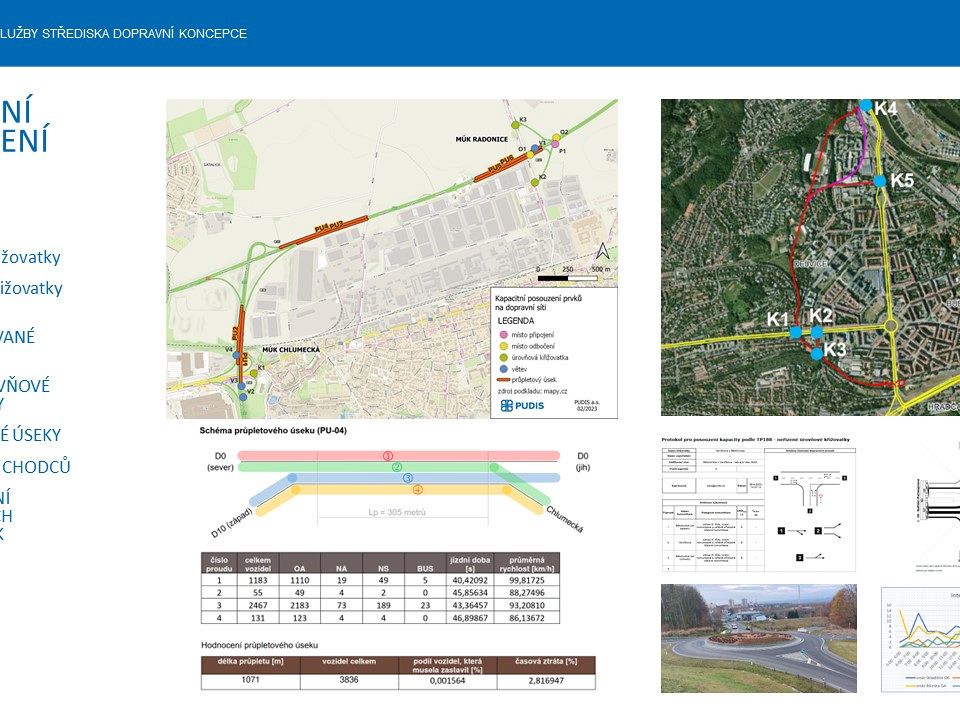
Task: Click the 'Lp = 305 metrů' dimension label
Action: click(x=397, y=512)
